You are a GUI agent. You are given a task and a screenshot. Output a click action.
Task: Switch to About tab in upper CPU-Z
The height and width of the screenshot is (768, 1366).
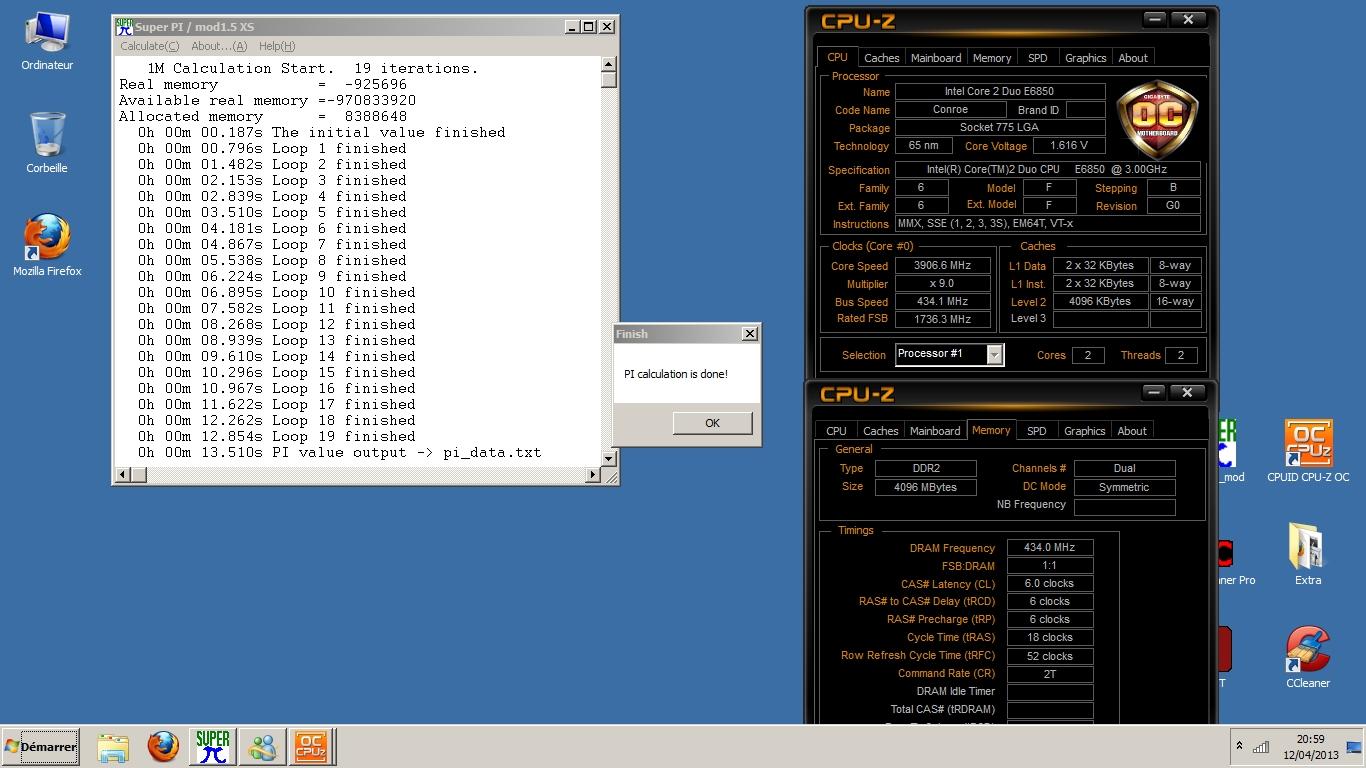pyautogui.click(x=1133, y=58)
